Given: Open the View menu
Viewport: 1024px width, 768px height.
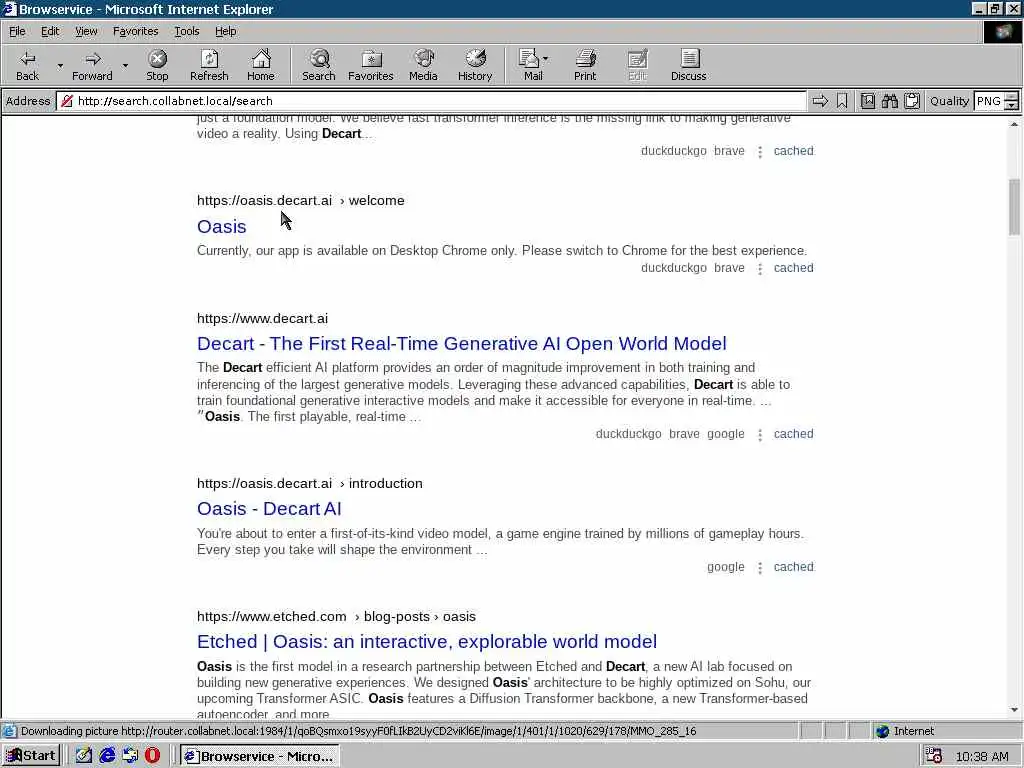Looking at the screenshot, I should (86, 31).
